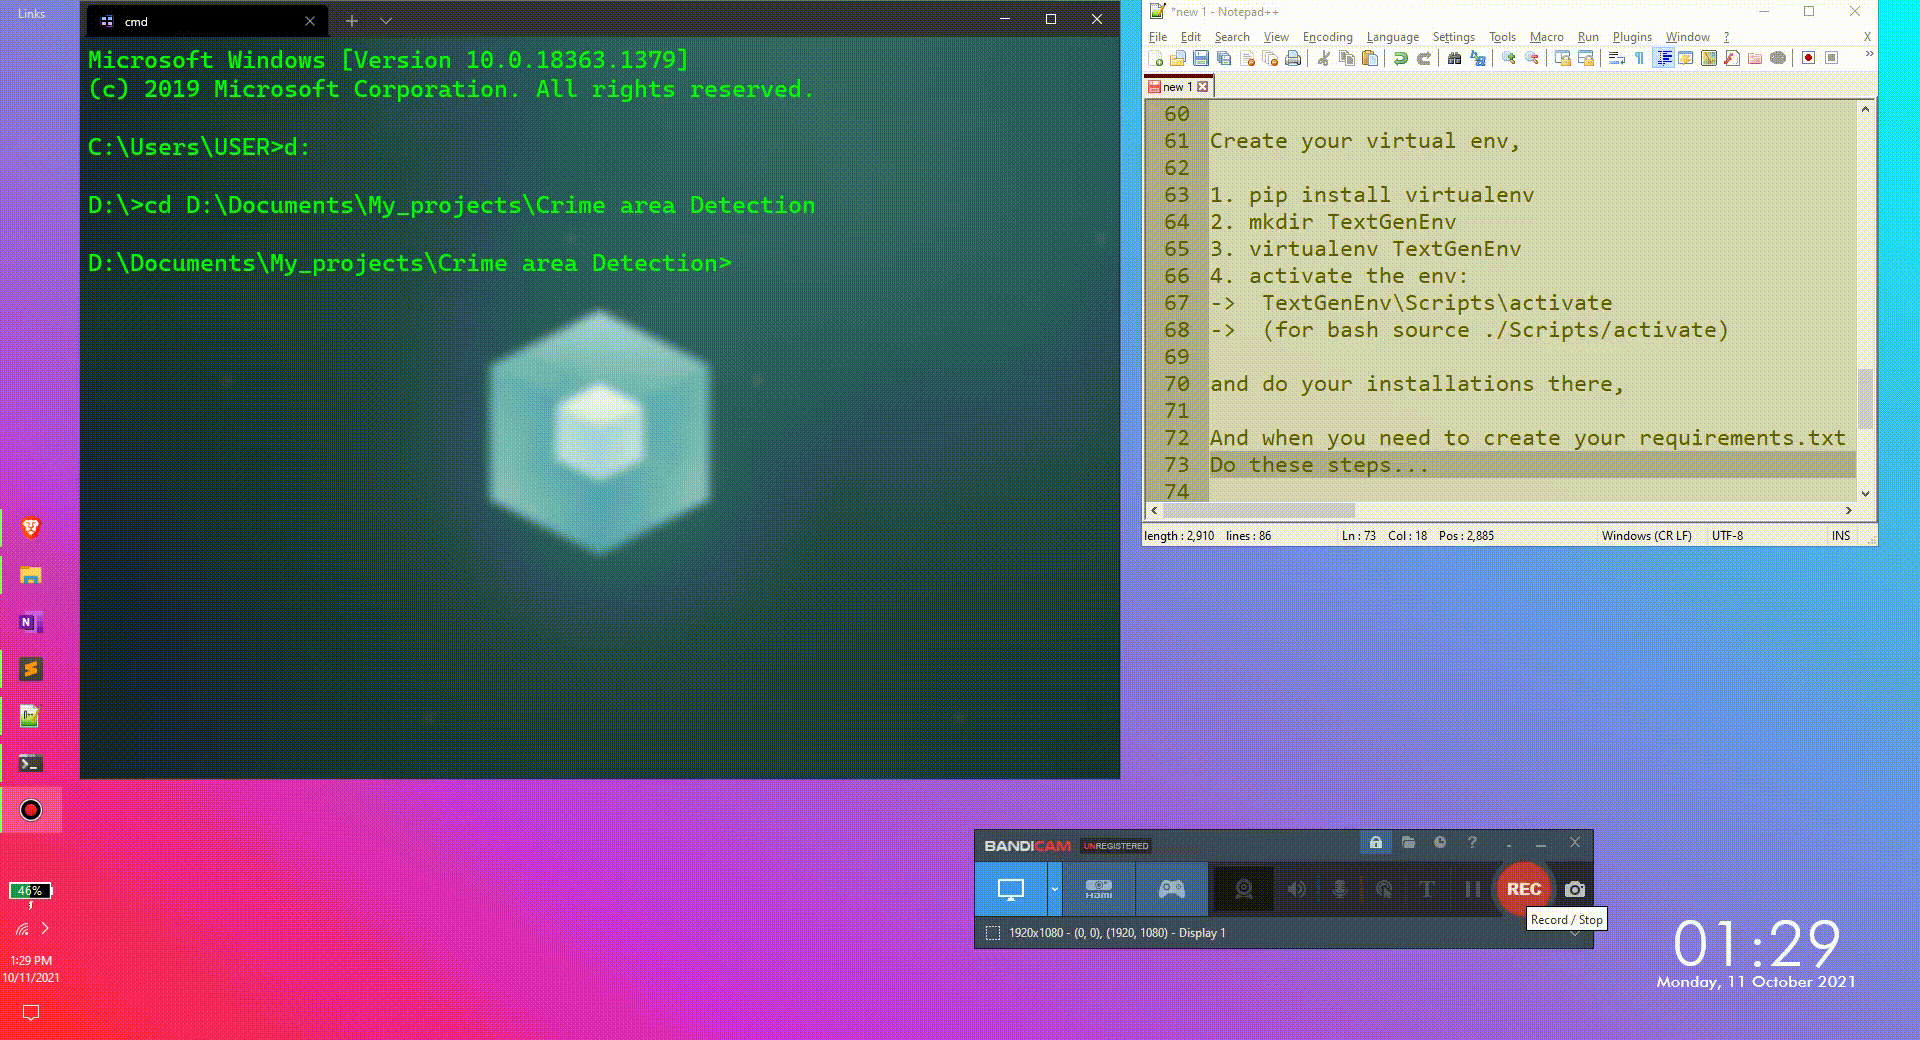This screenshot has width=1920, height=1040.
Task: Open File Explorer from the taskbar
Action: click(x=31, y=575)
